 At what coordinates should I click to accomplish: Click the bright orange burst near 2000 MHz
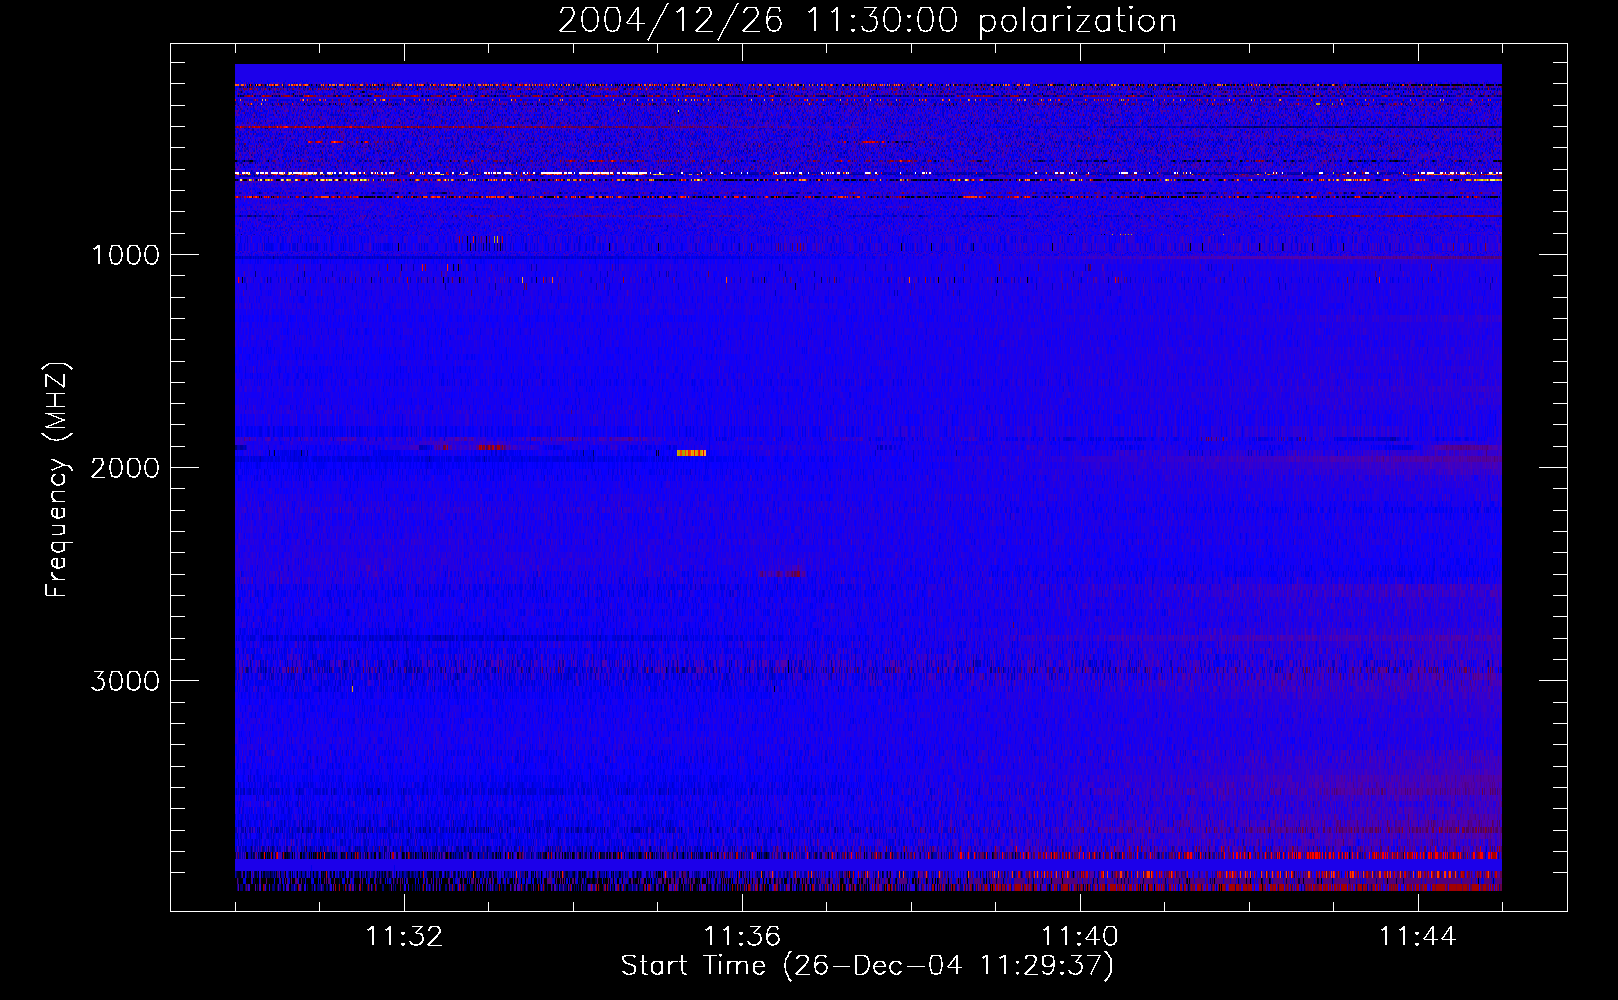tap(691, 453)
